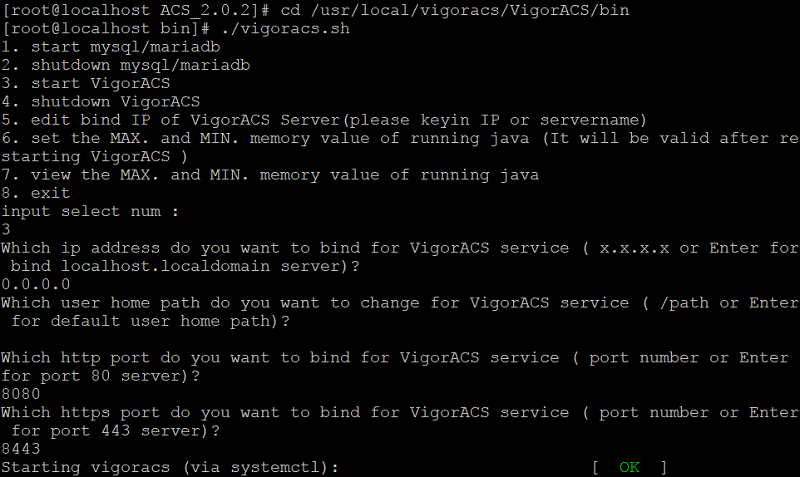Click menu option 1 start mysql/mariadb
The width and height of the screenshot is (800, 477).
111,47
